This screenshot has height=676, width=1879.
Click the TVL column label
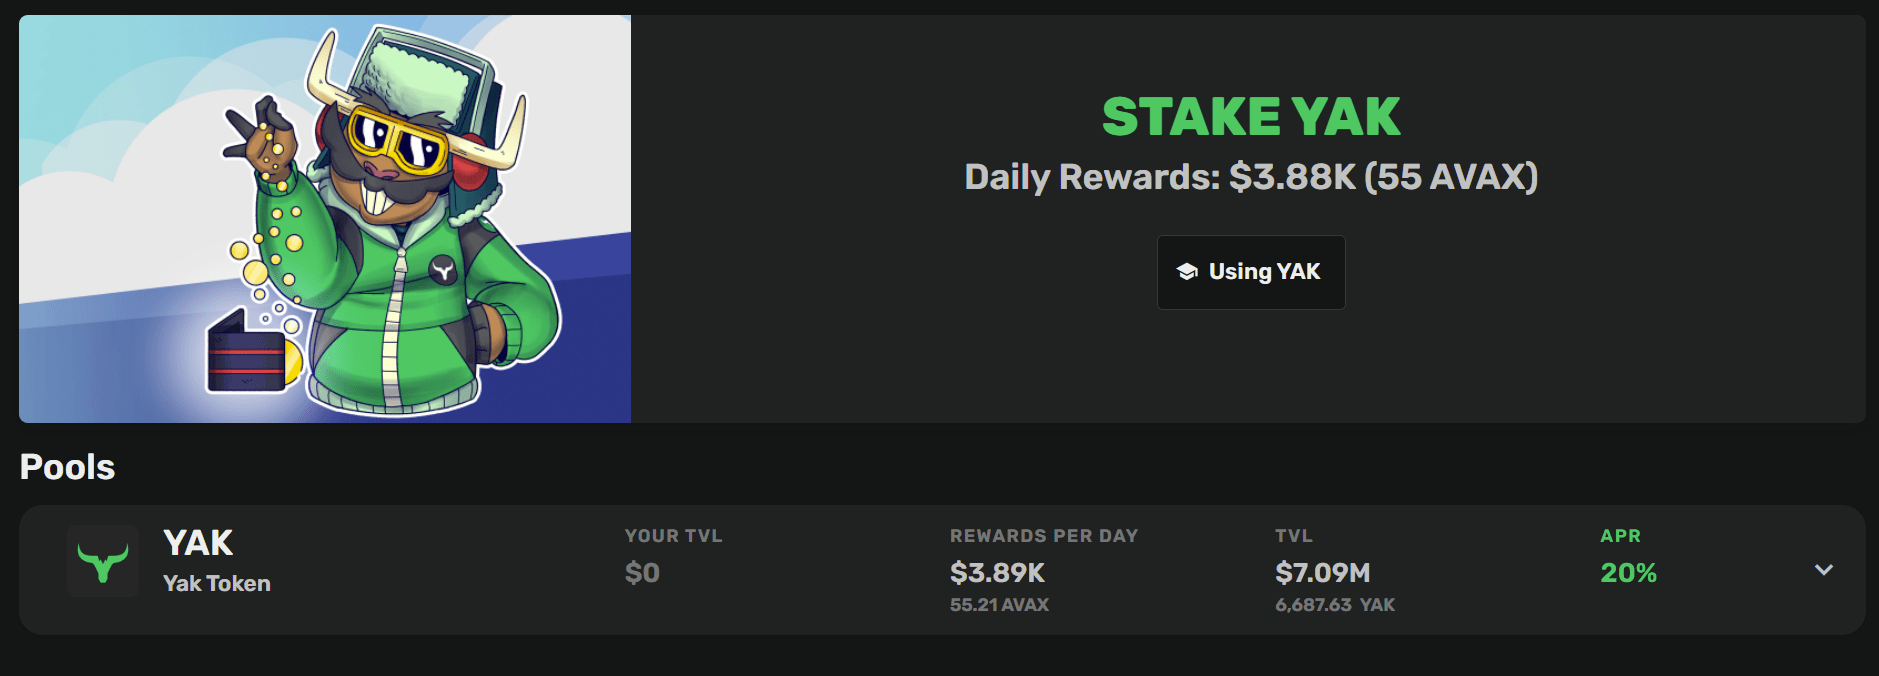pos(1294,536)
